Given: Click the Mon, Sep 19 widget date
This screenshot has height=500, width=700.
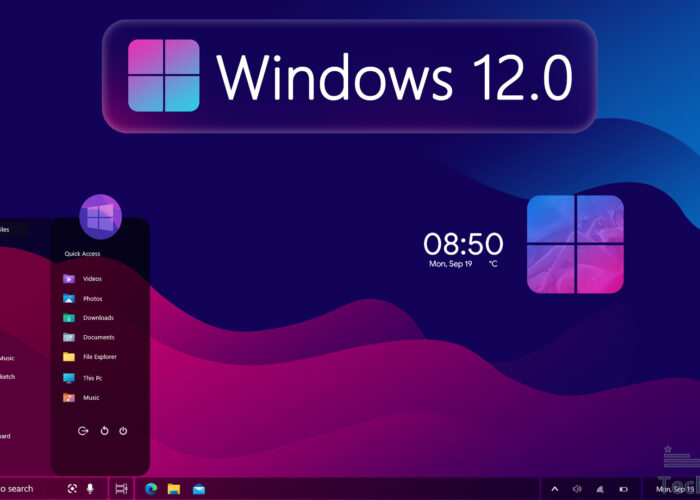Looking at the screenshot, I should [450, 264].
